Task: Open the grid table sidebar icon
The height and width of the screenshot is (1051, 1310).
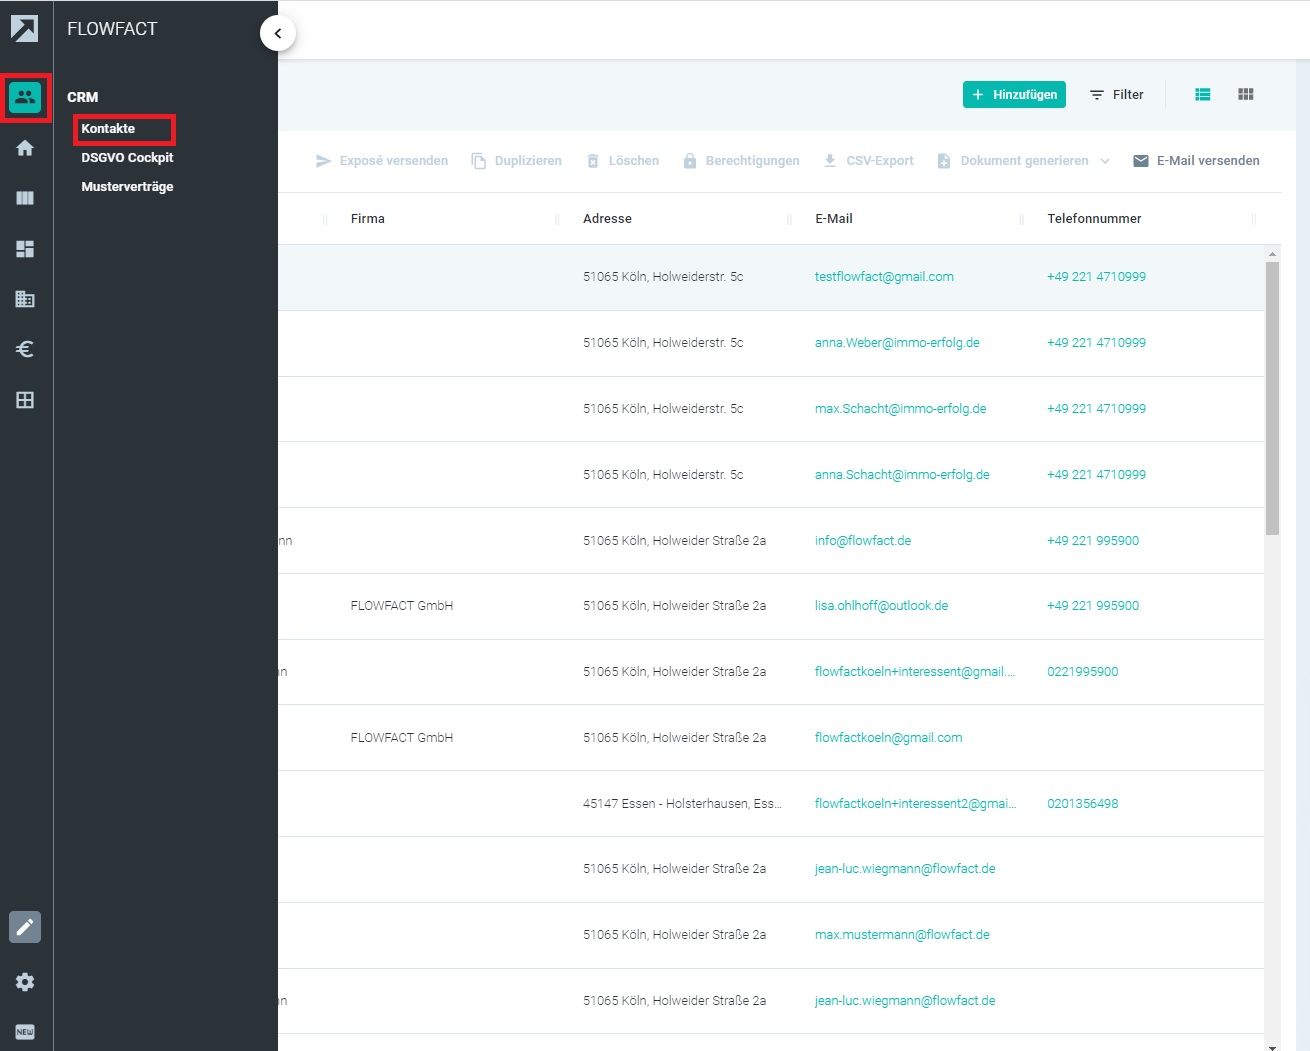Action: point(25,400)
